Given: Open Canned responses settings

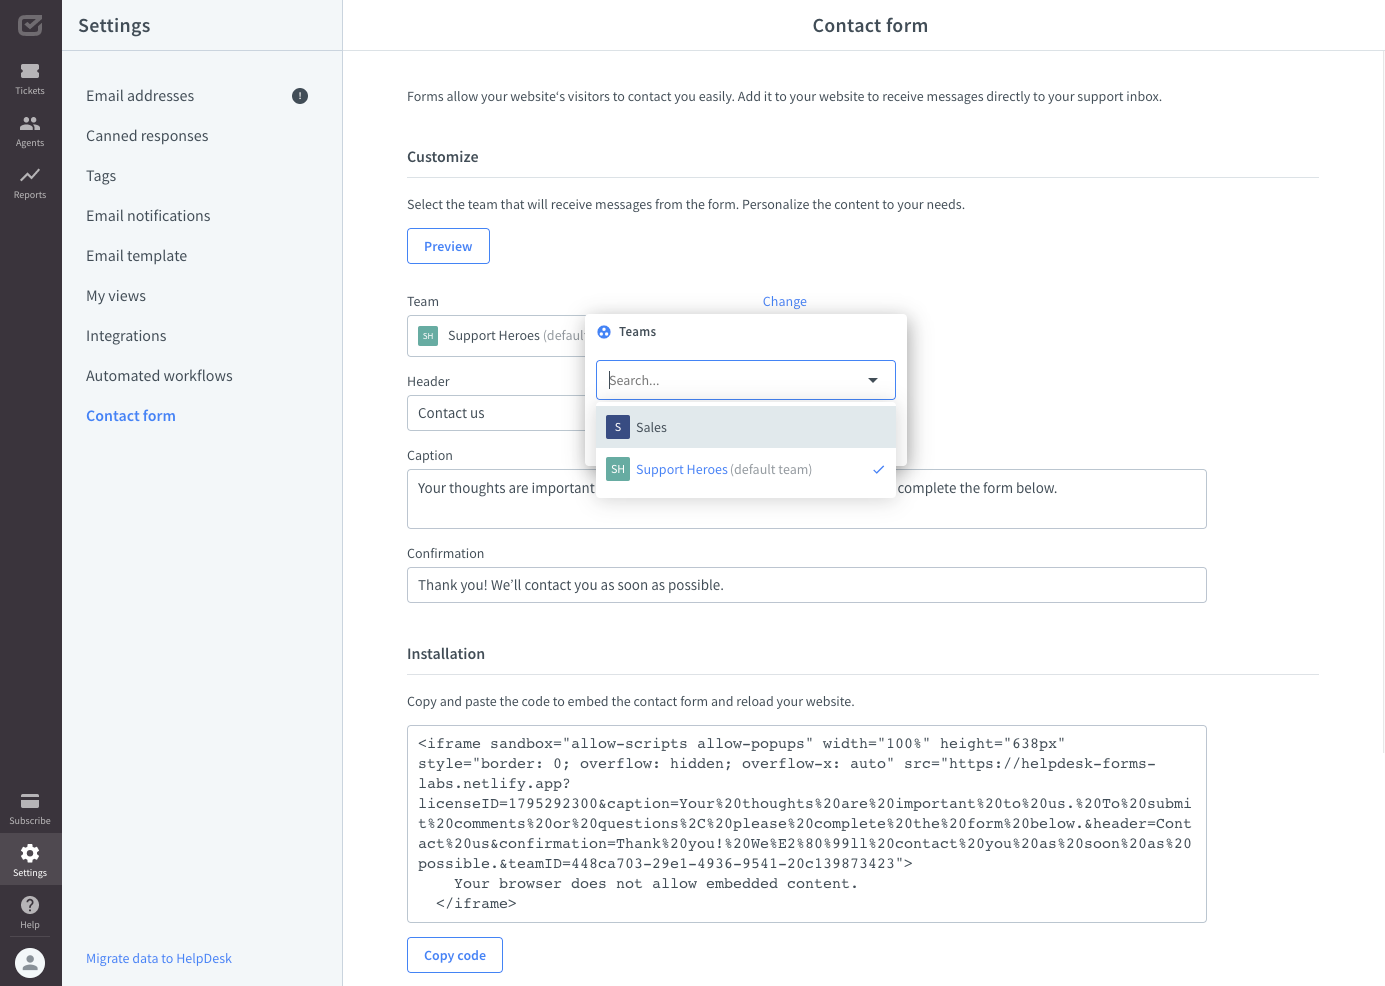Looking at the screenshot, I should (147, 135).
